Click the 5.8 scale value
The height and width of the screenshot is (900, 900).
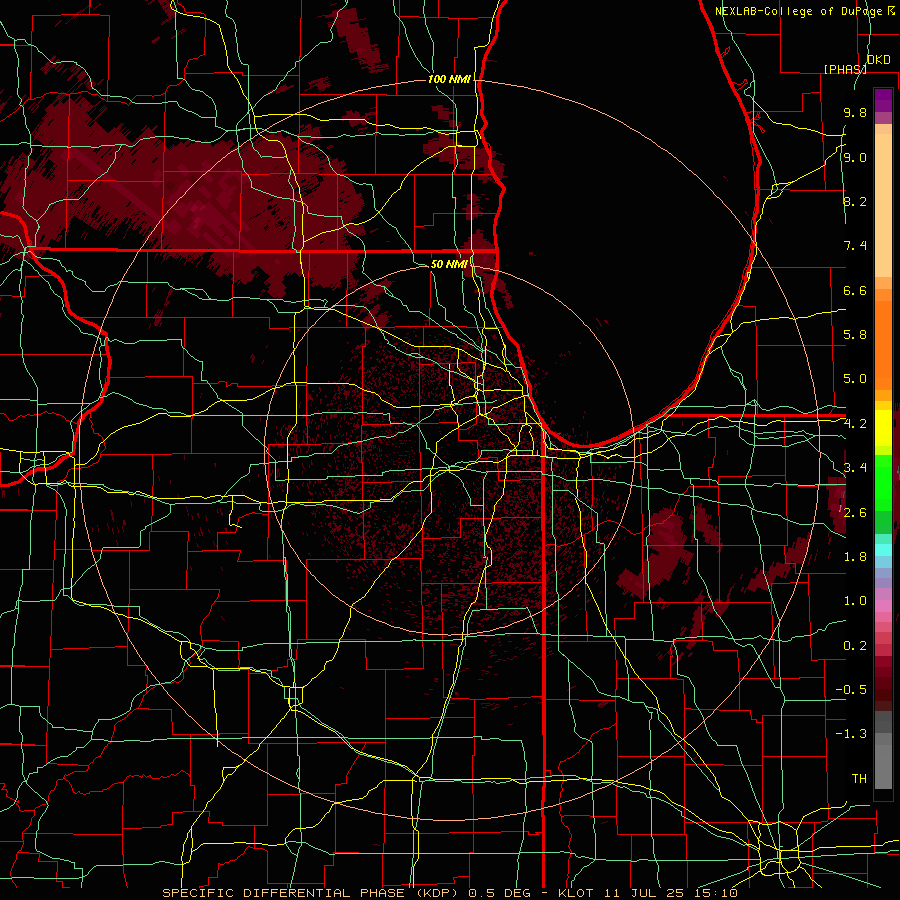tap(855, 335)
